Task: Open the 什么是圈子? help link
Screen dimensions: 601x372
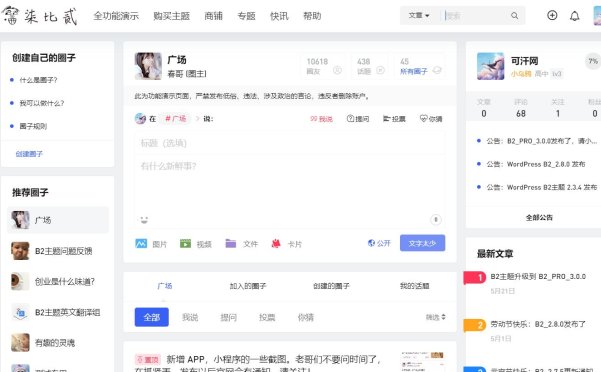Action: 38,80
